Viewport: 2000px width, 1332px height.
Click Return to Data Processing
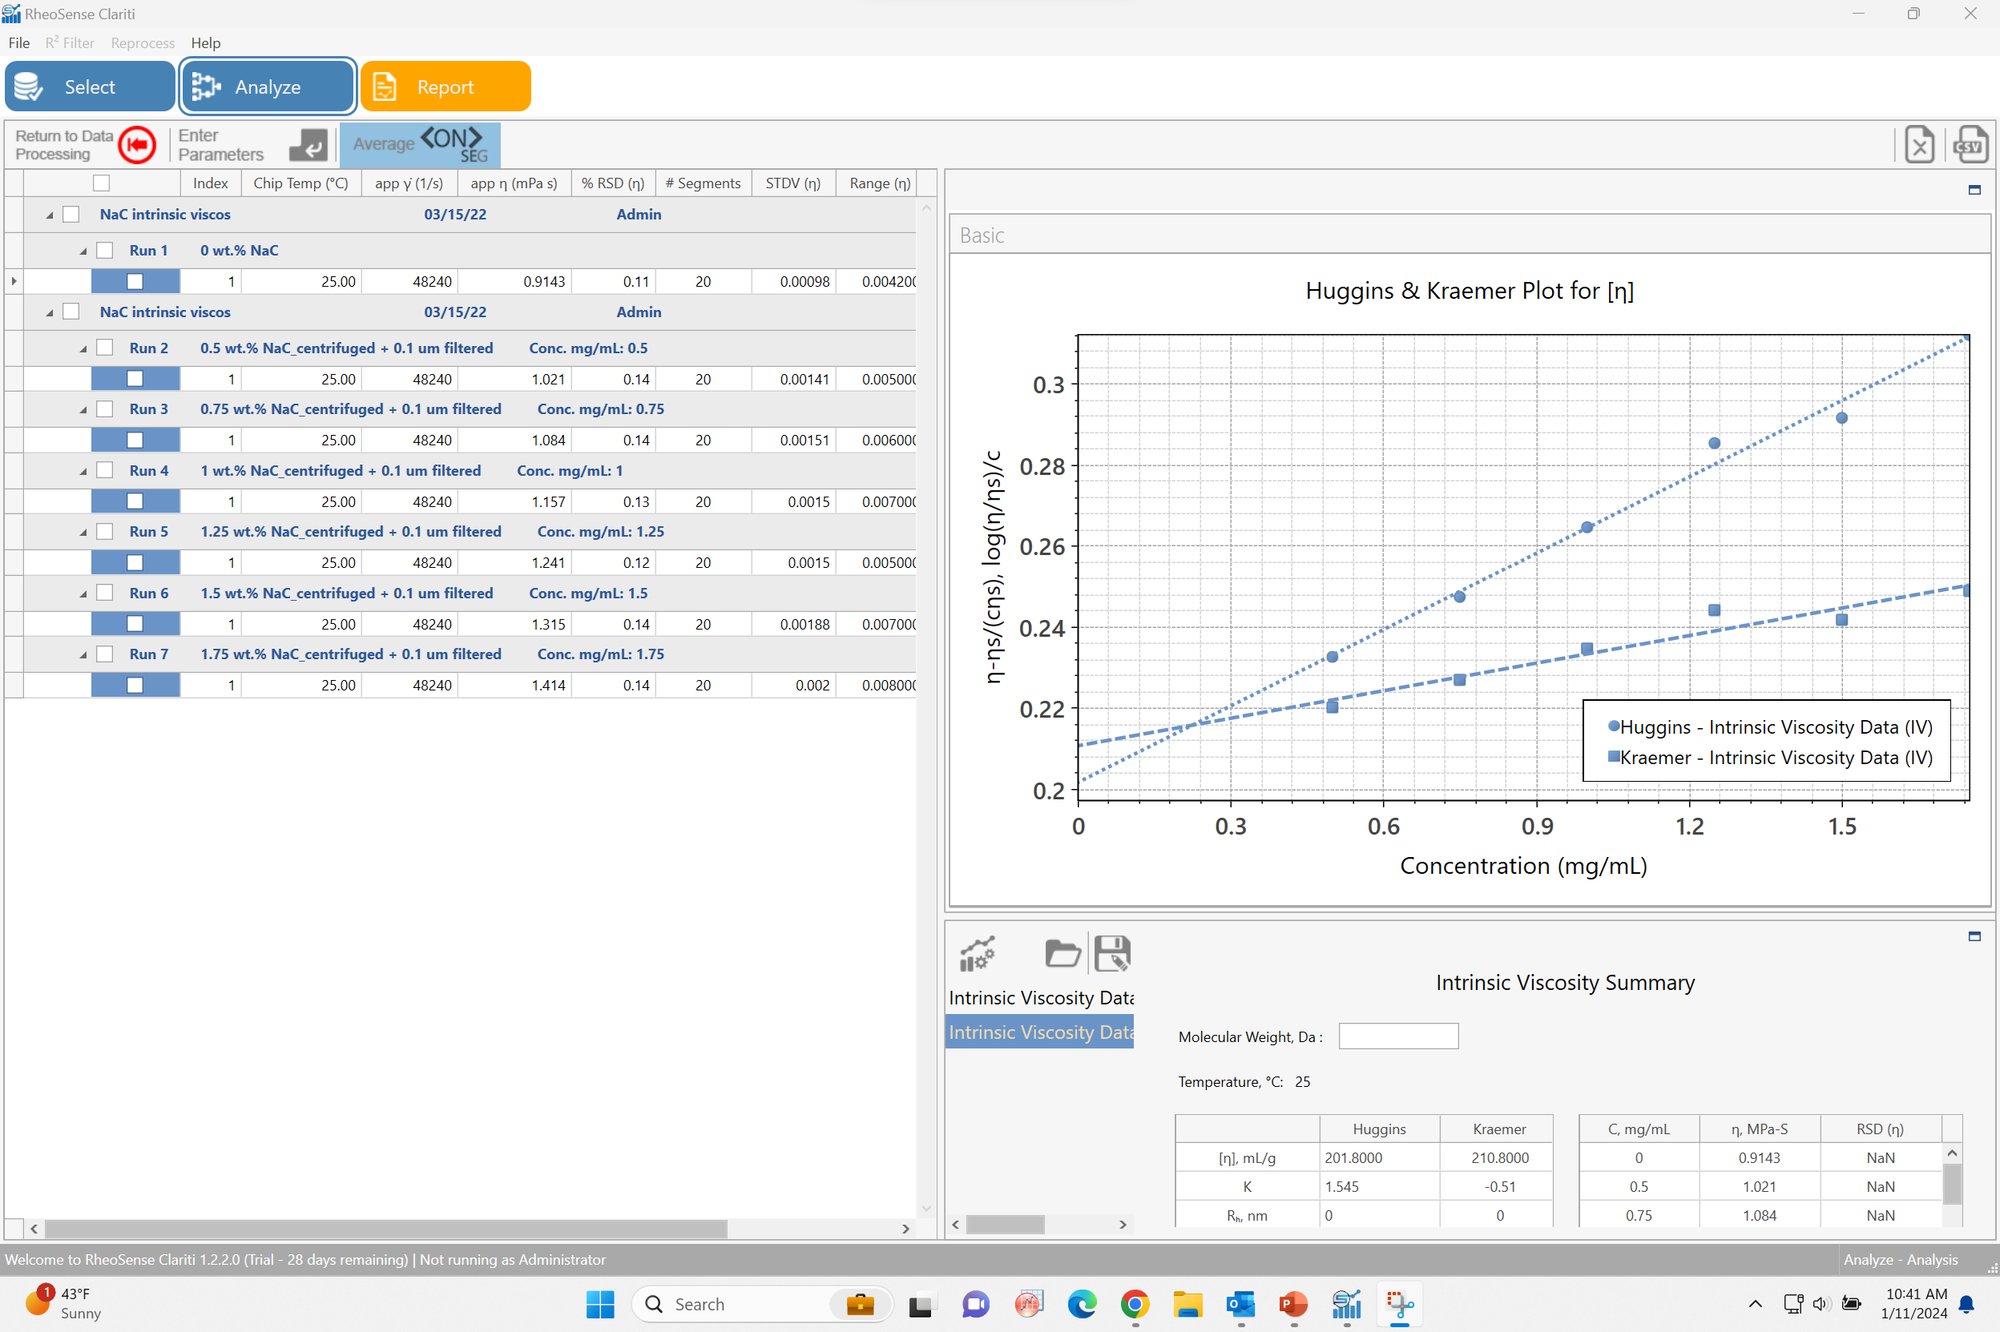click(85, 144)
